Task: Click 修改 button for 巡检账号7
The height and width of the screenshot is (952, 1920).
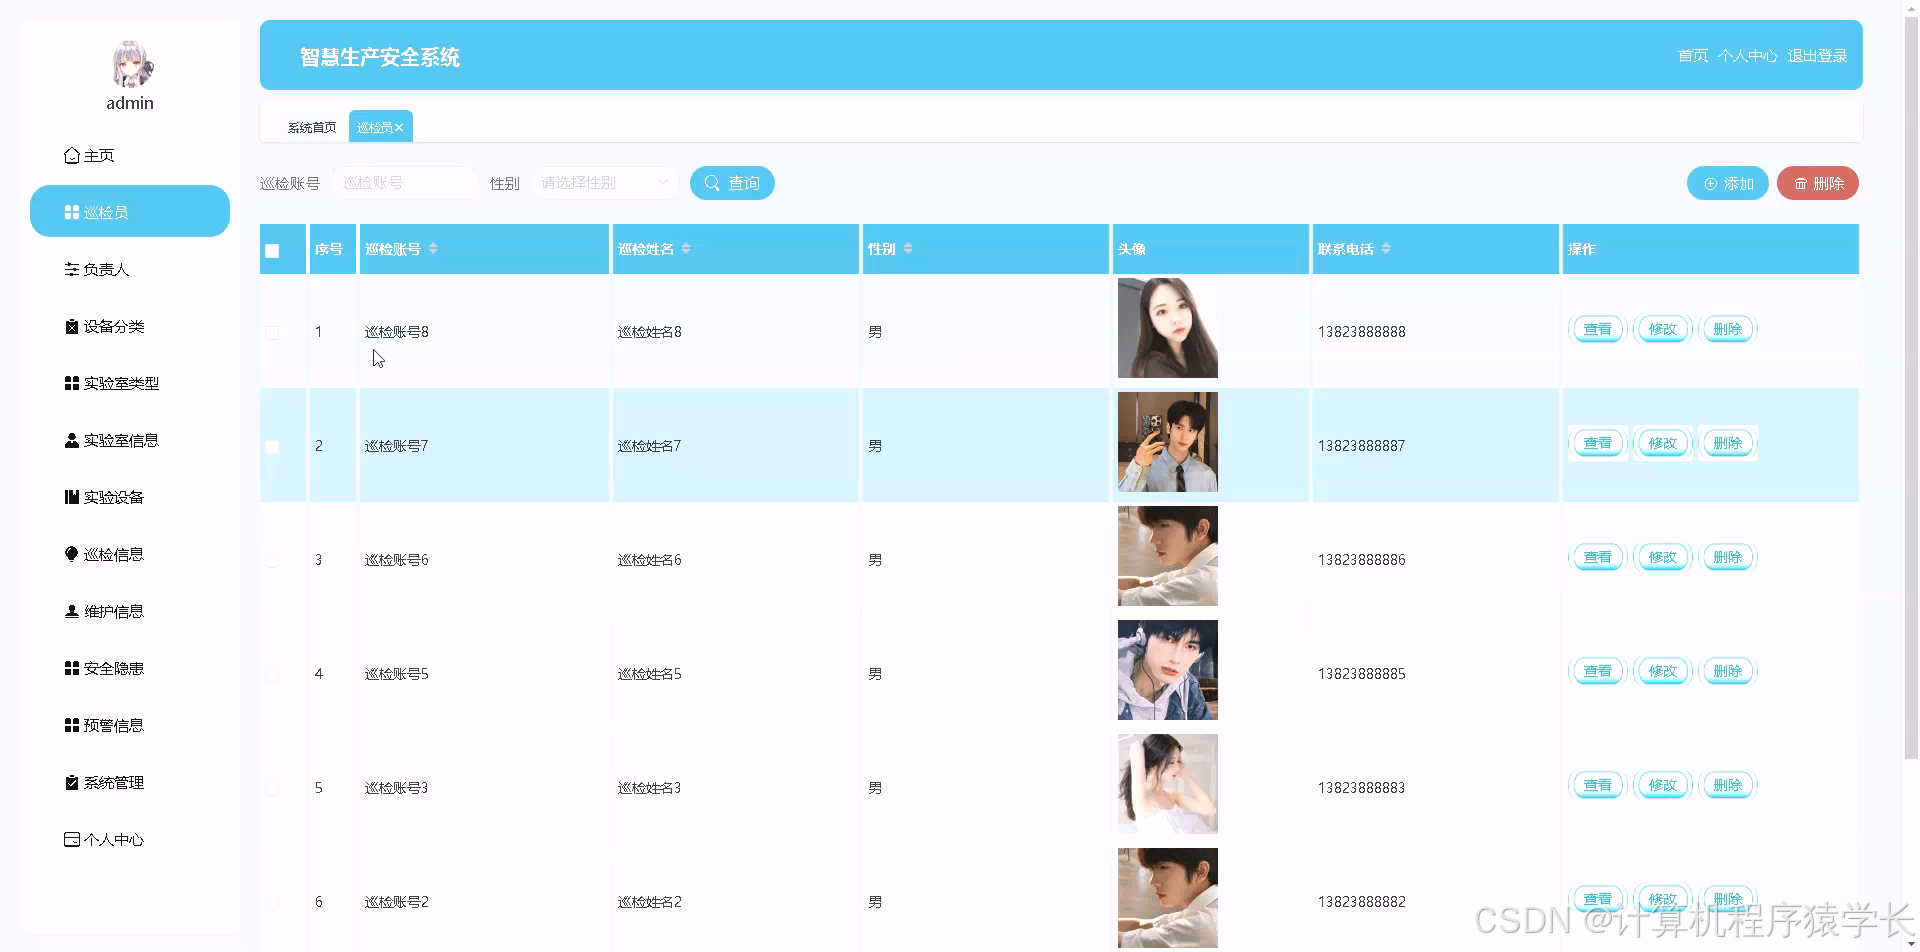Action: pyautogui.click(x=1663, y=443)
